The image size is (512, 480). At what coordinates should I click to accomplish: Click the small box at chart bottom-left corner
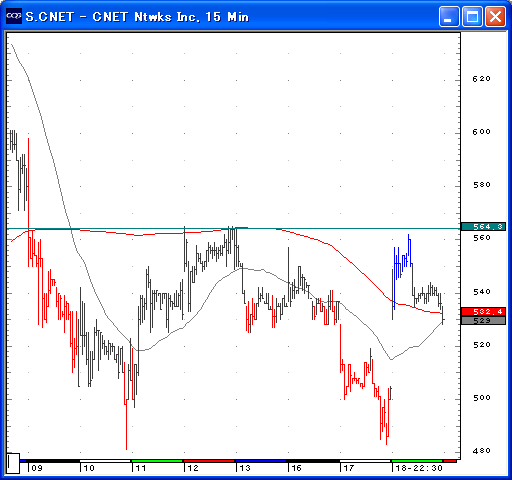click(13, 463)
